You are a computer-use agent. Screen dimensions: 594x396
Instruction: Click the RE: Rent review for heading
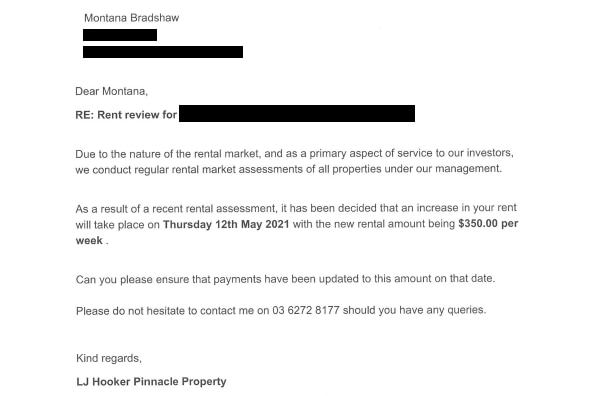[x=126, y=114]
